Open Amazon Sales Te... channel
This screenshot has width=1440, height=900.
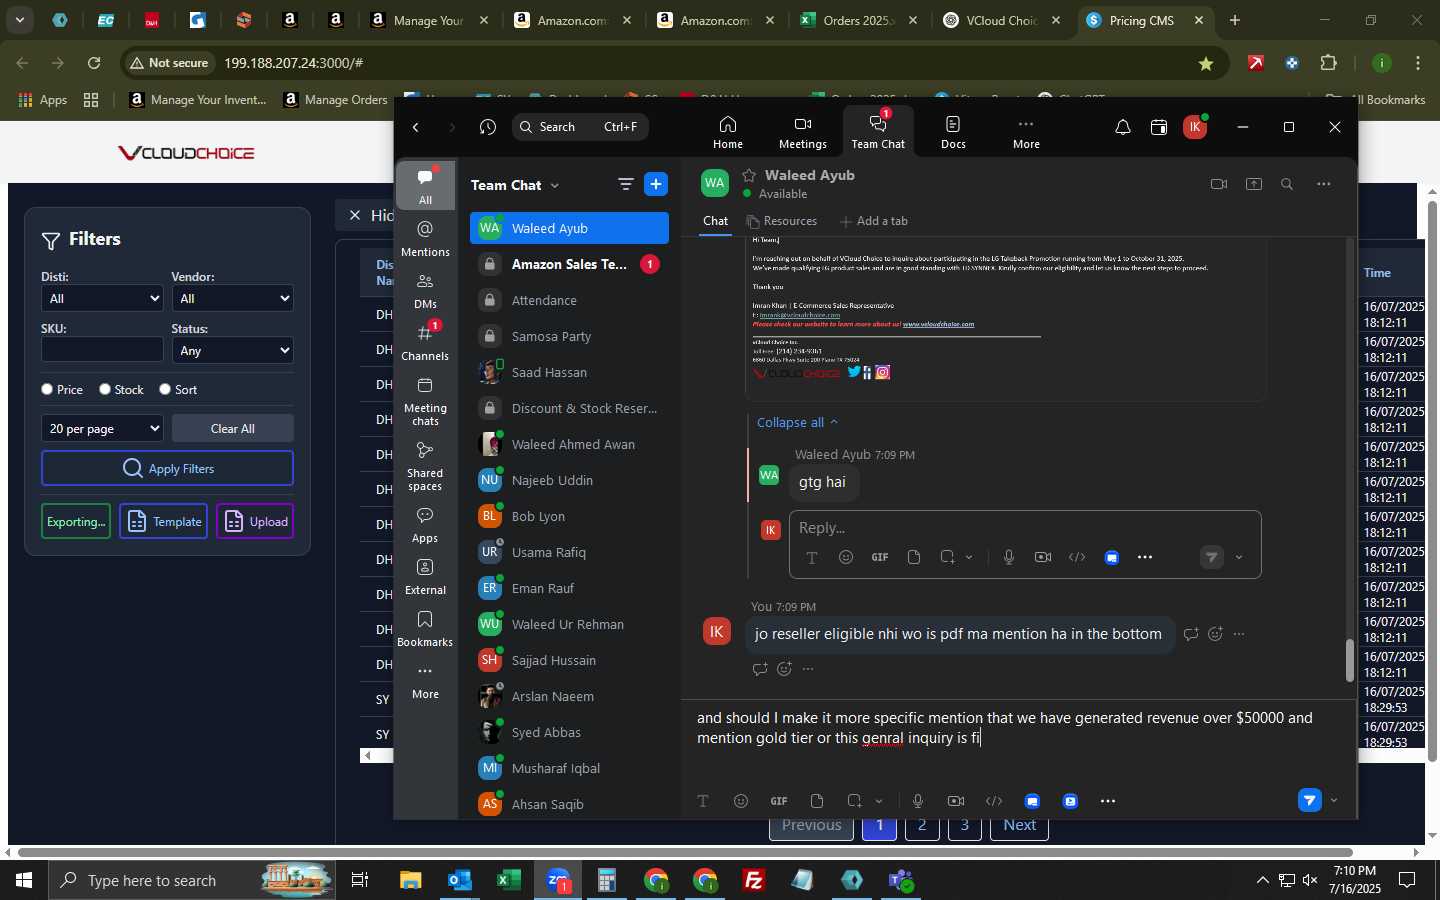[x=569, y=264]
